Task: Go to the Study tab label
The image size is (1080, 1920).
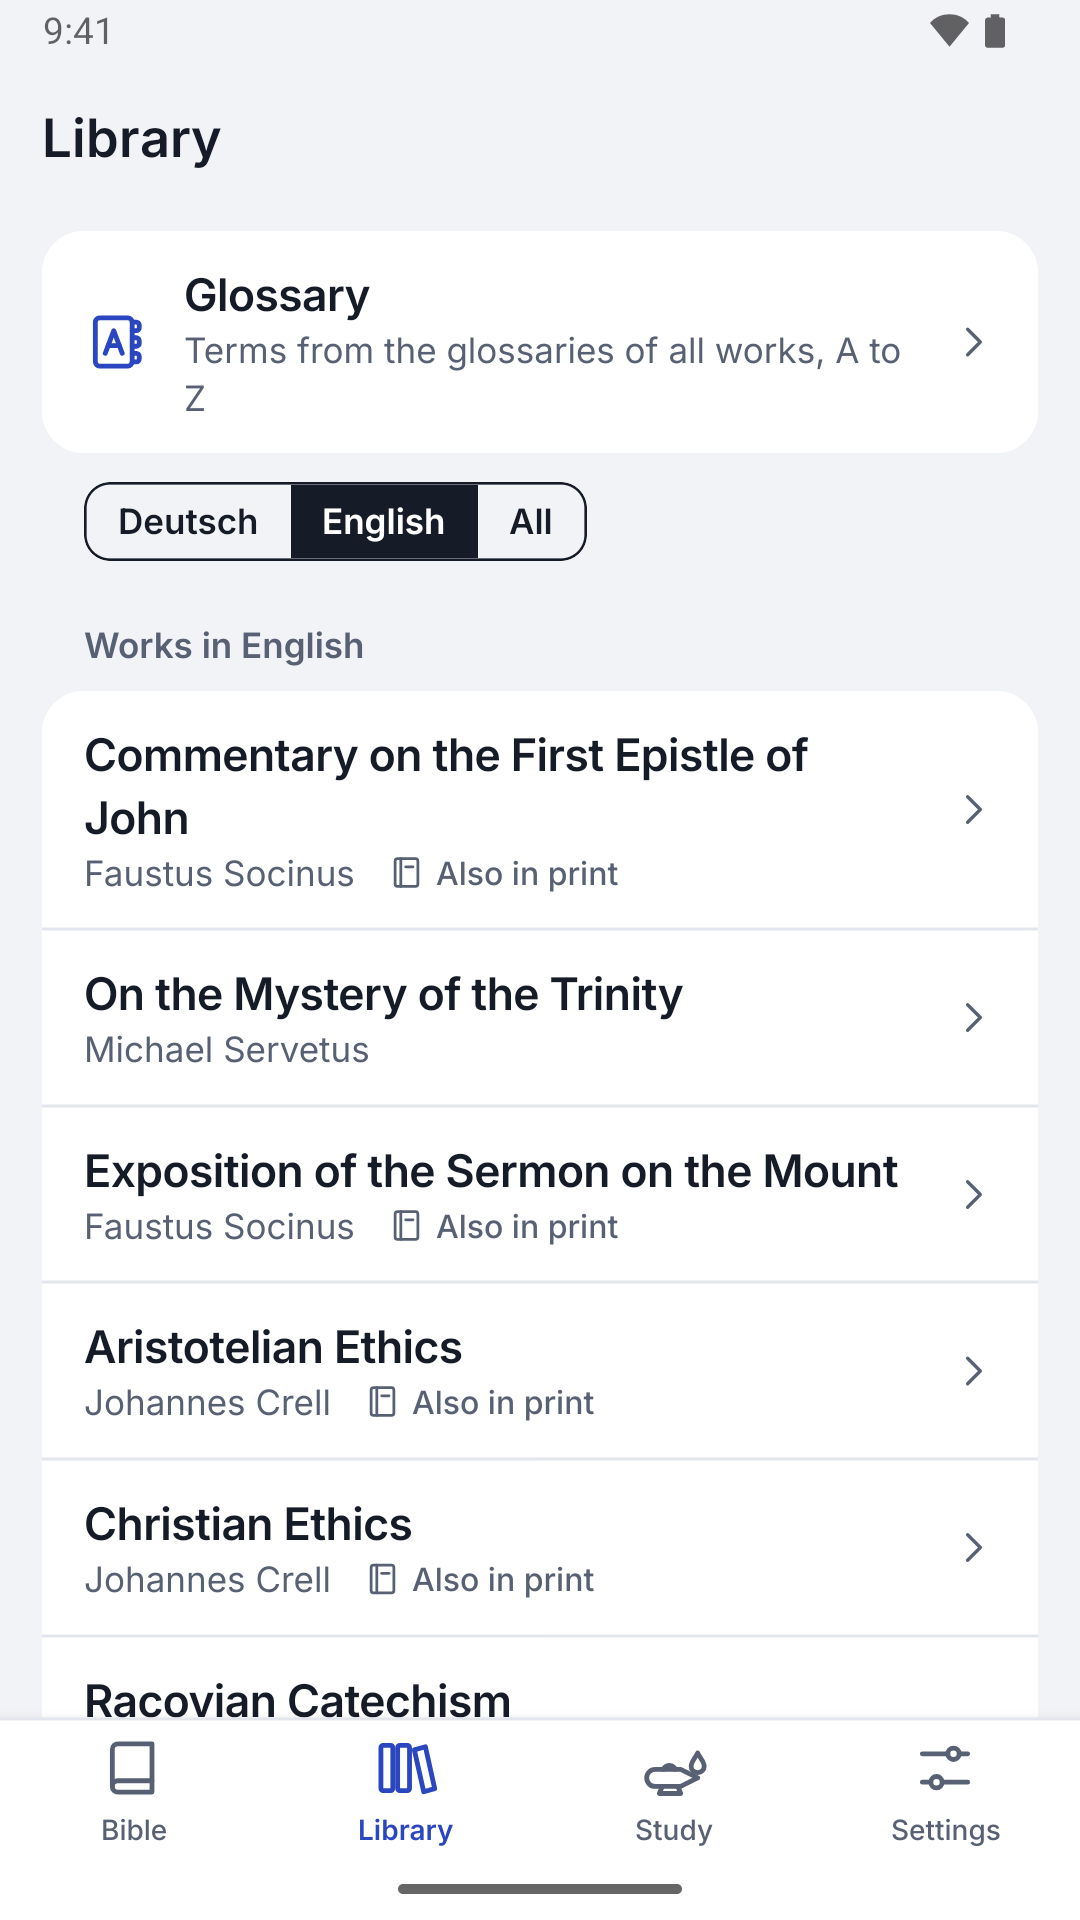Action: 674,1830
